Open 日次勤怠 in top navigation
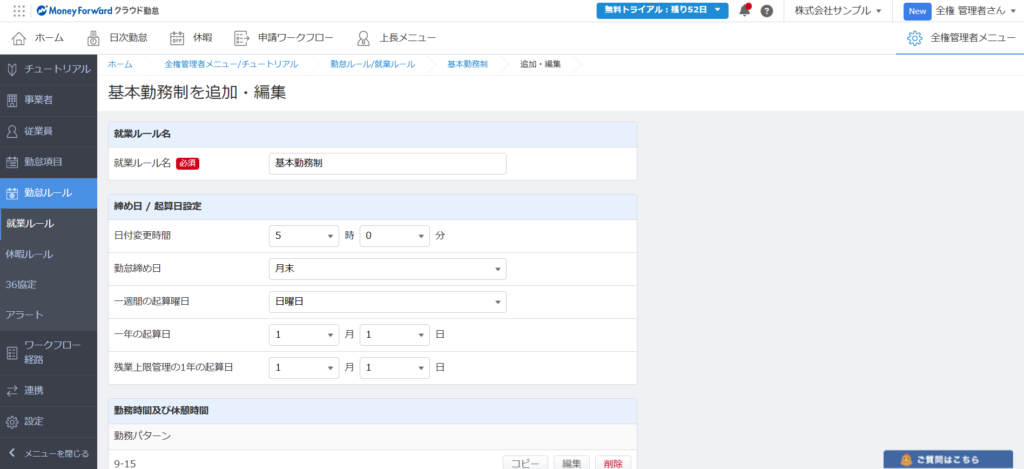 (x=117, y=38)
